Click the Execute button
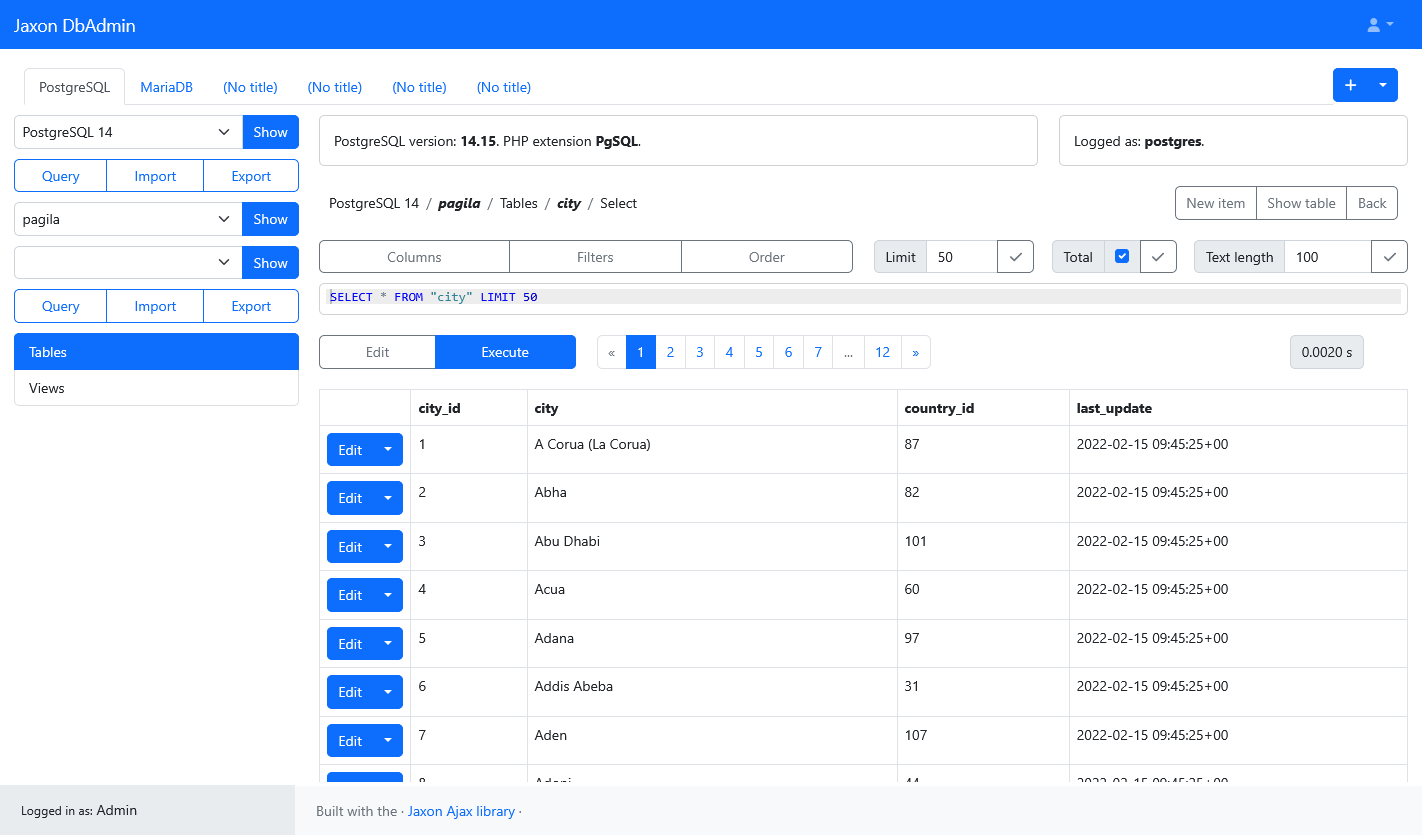The image size is (1422, 835). [505, 352]
